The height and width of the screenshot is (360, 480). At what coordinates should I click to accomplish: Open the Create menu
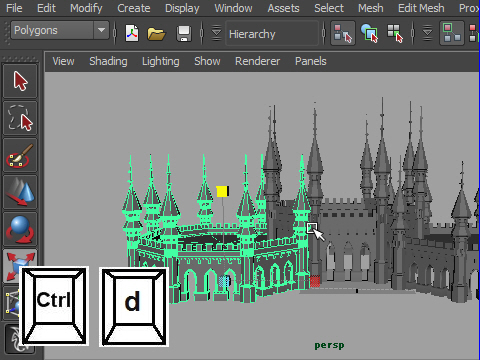point(134,8)
